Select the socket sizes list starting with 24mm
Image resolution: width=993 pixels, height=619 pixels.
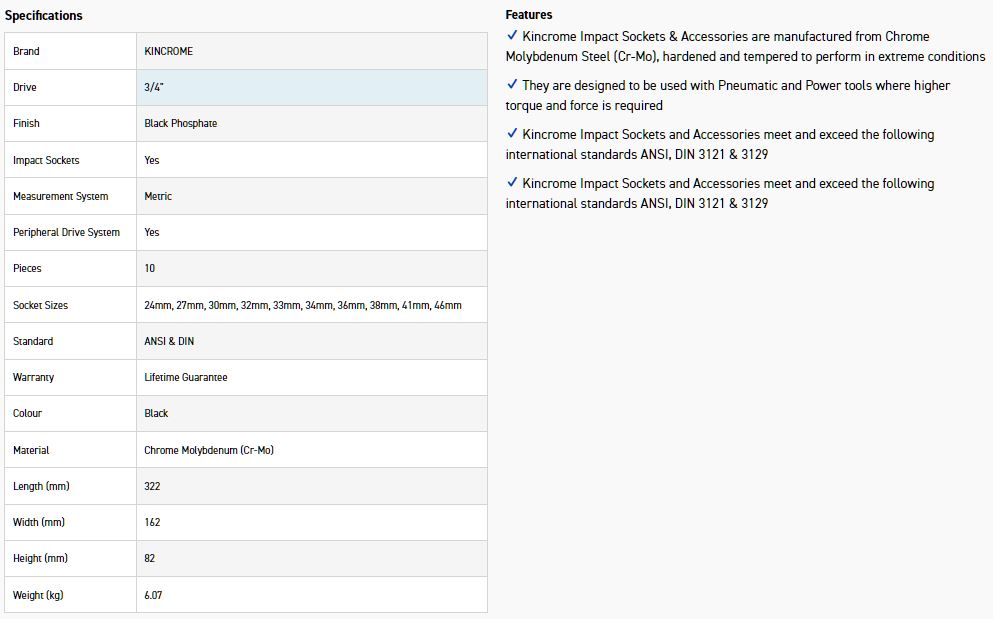[x=302, y=305]
